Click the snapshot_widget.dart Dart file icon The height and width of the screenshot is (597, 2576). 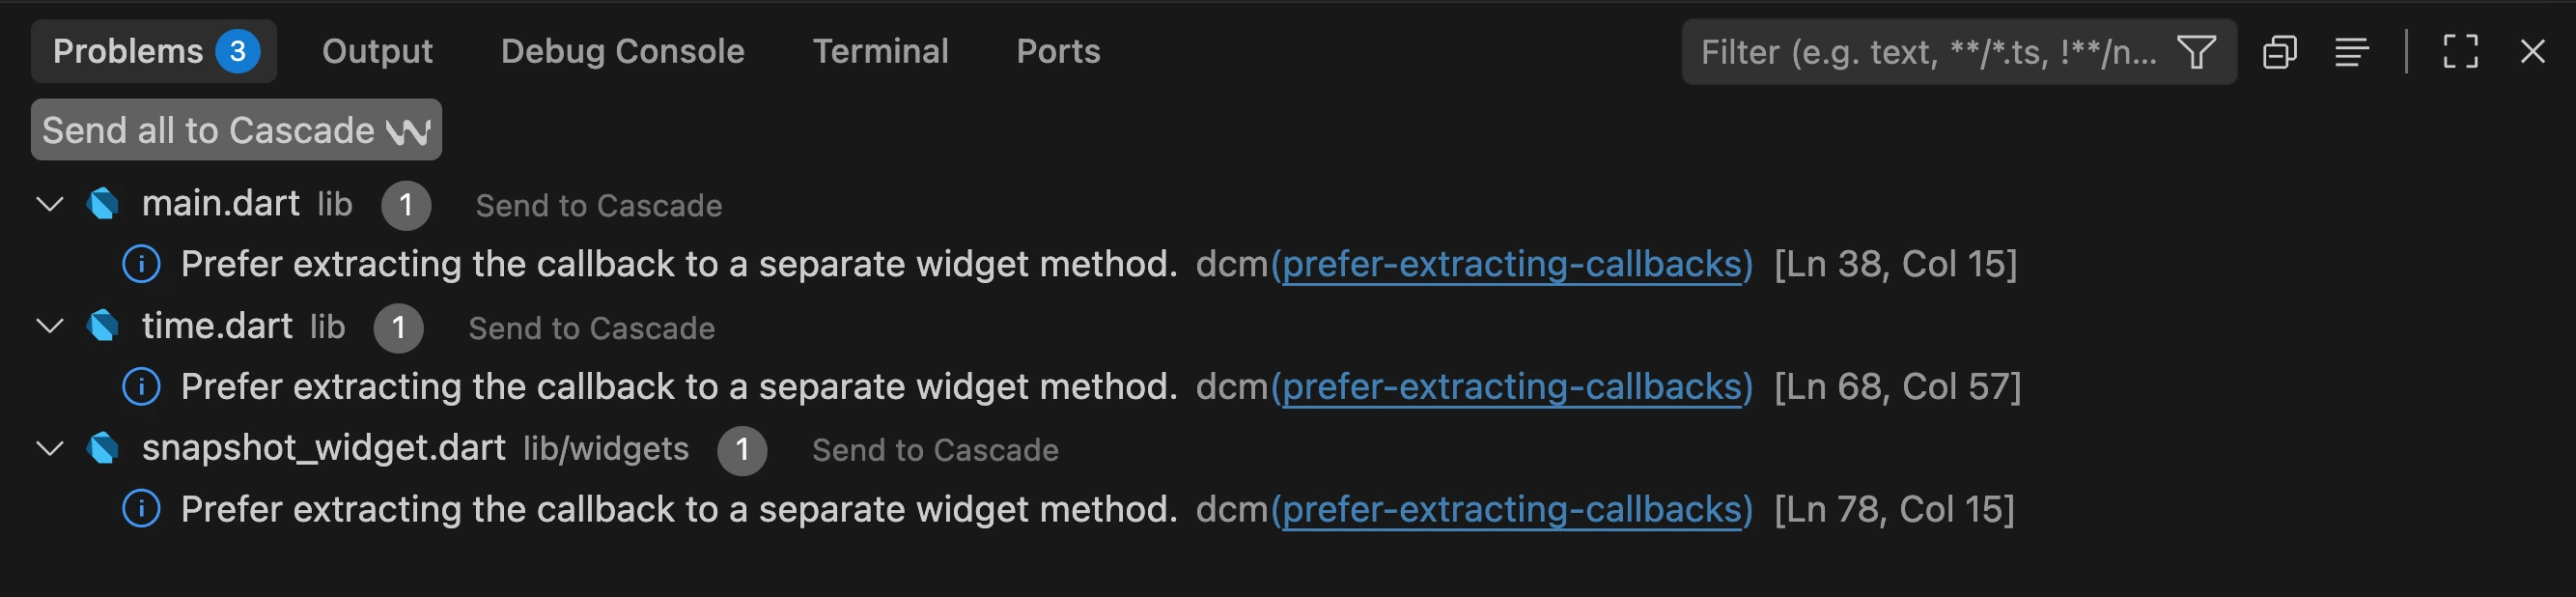coord(103,448)
